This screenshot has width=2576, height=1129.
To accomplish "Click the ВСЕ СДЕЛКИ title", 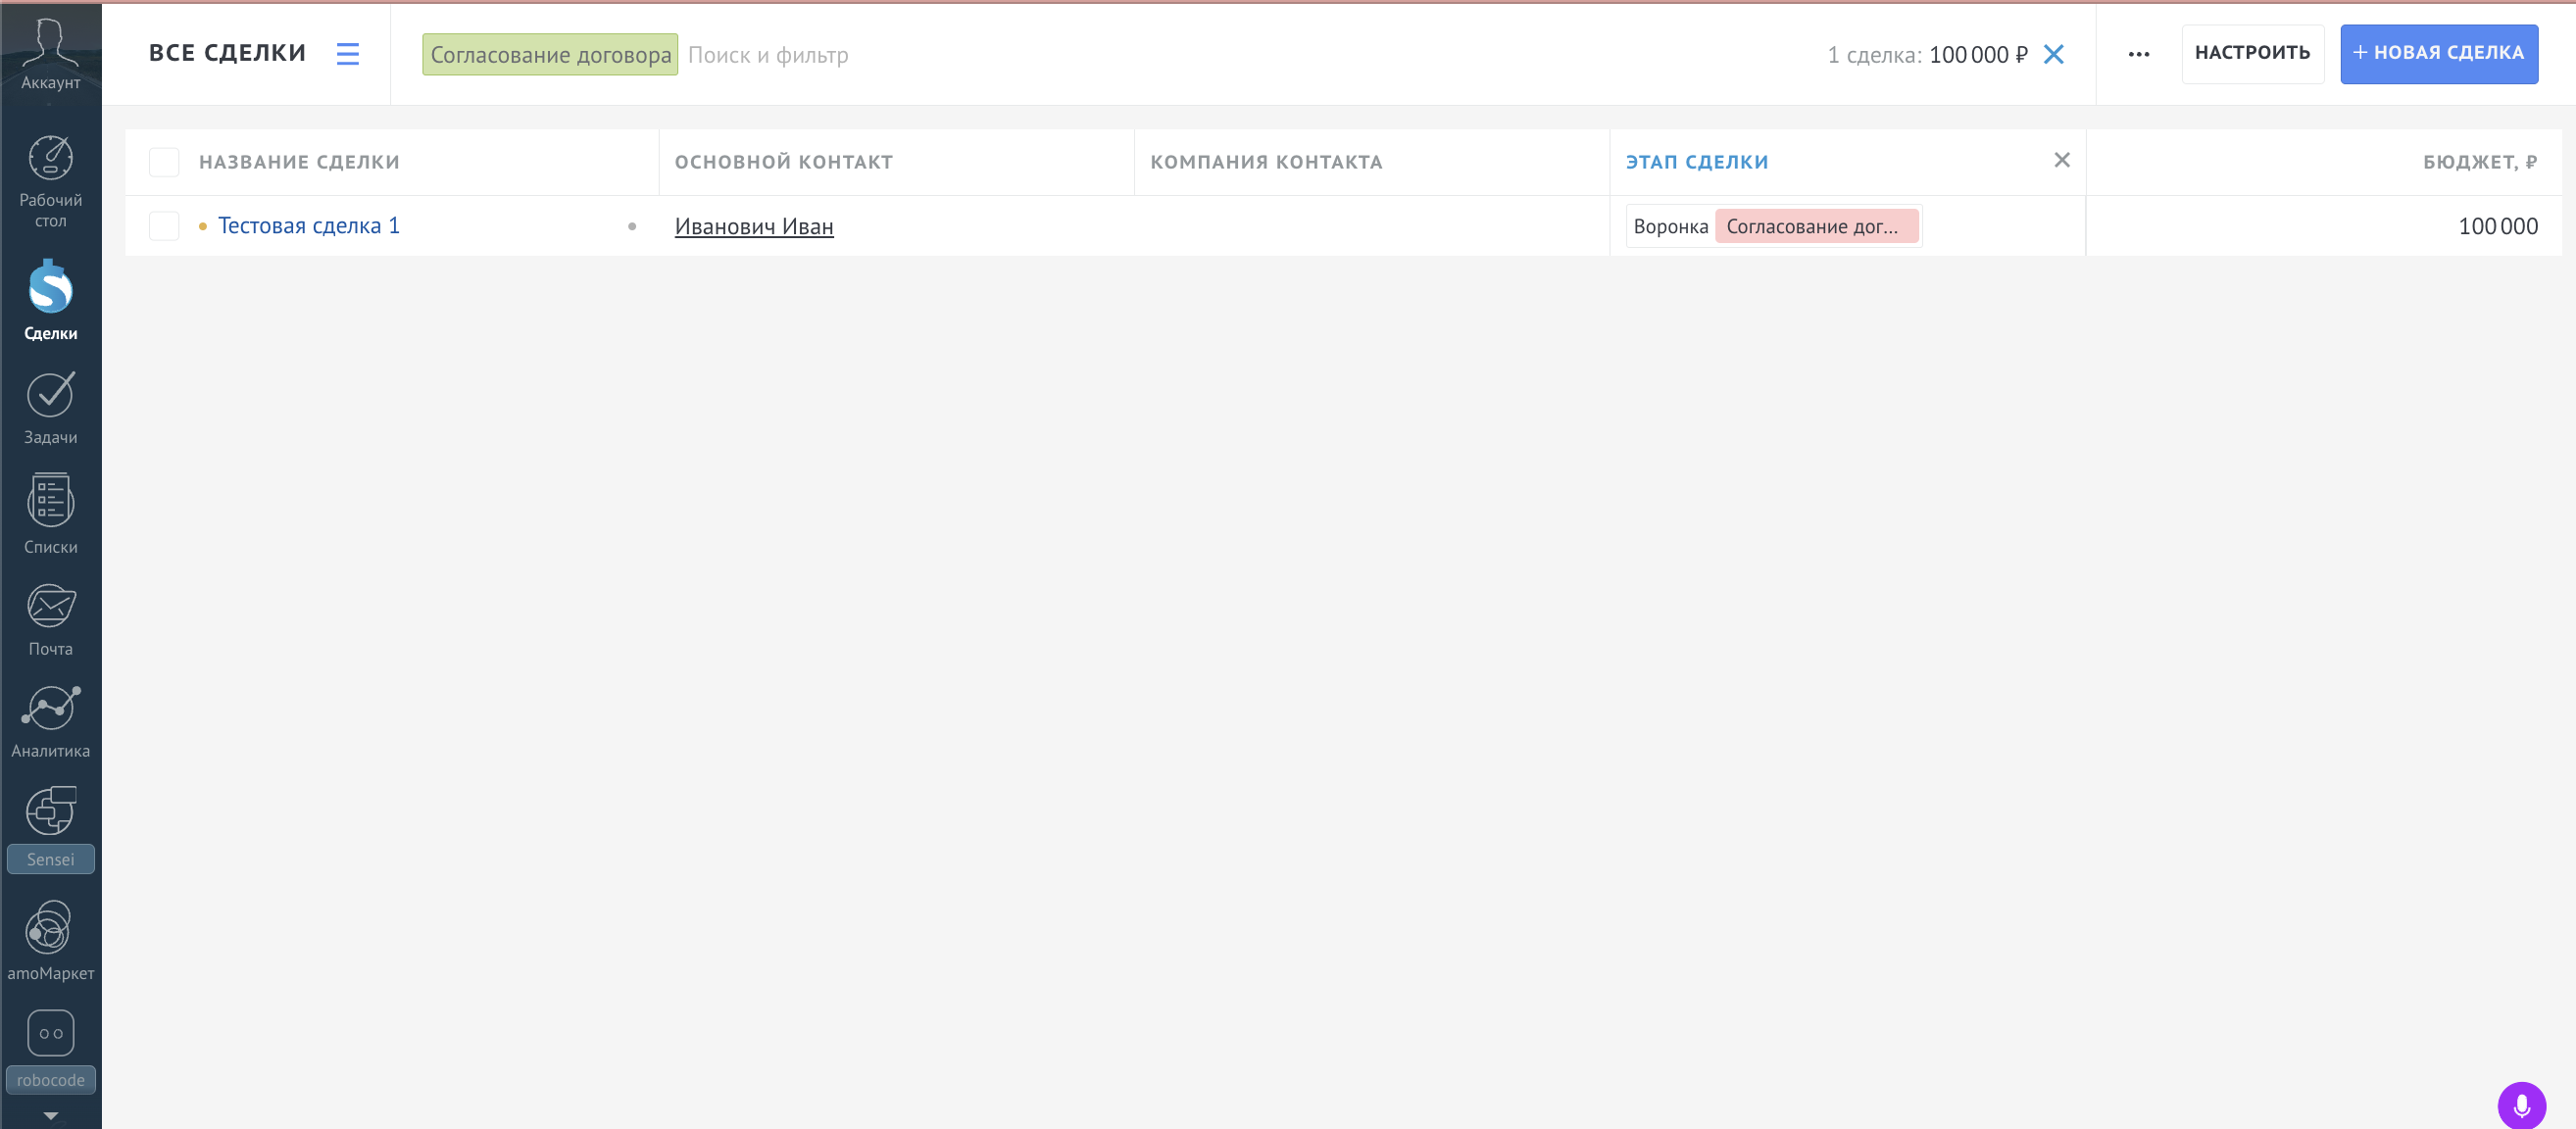I will (227, 53).
